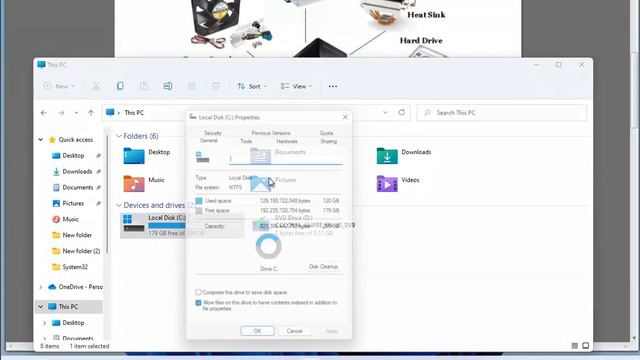
Task: Click the drive label text field
Action: 286,158
